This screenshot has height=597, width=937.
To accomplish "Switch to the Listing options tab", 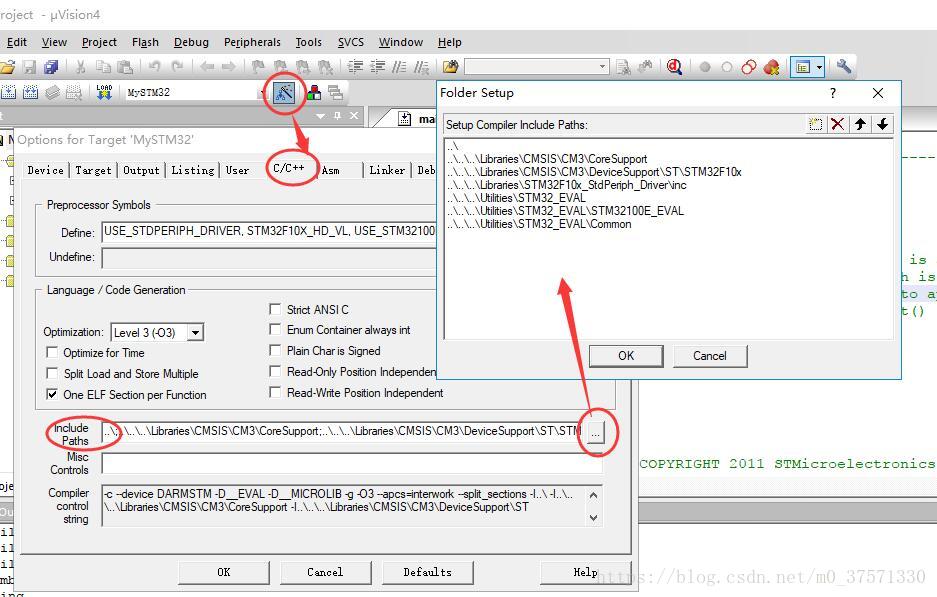I will (192, 170).
